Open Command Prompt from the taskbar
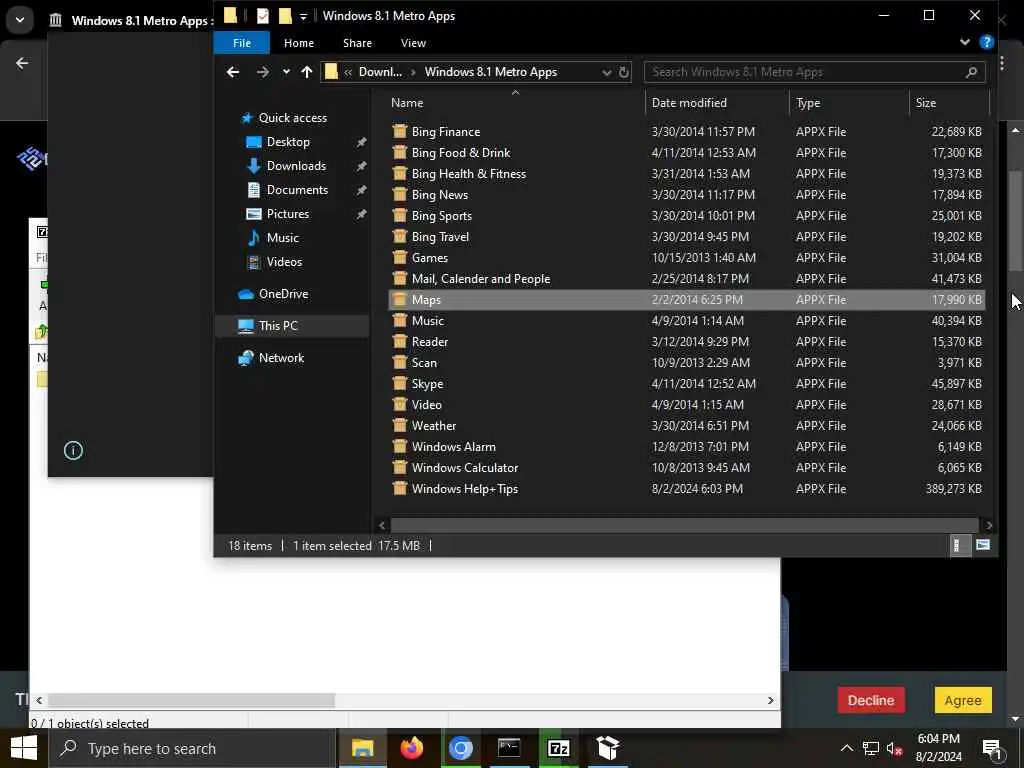 click(x=509, y=748)
